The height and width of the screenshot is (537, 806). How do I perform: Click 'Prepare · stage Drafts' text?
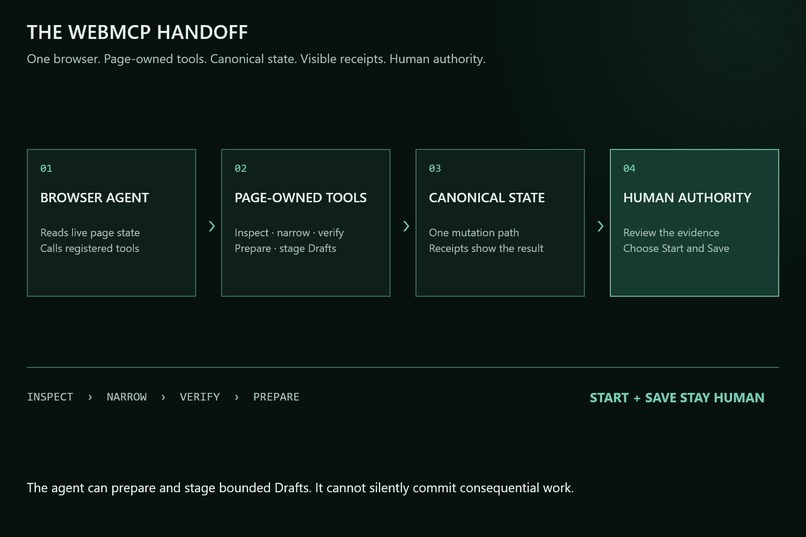click(285, 248)
